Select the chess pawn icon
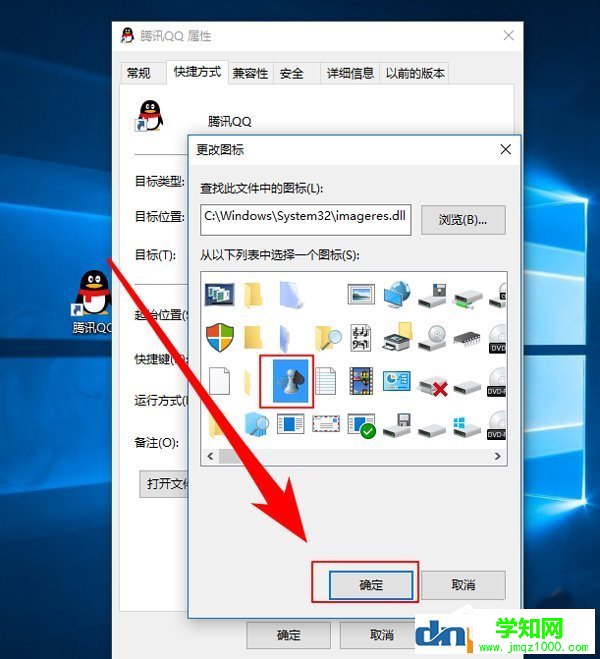The width and height of the screenshot is (600, 659). (x=290, y=381)
